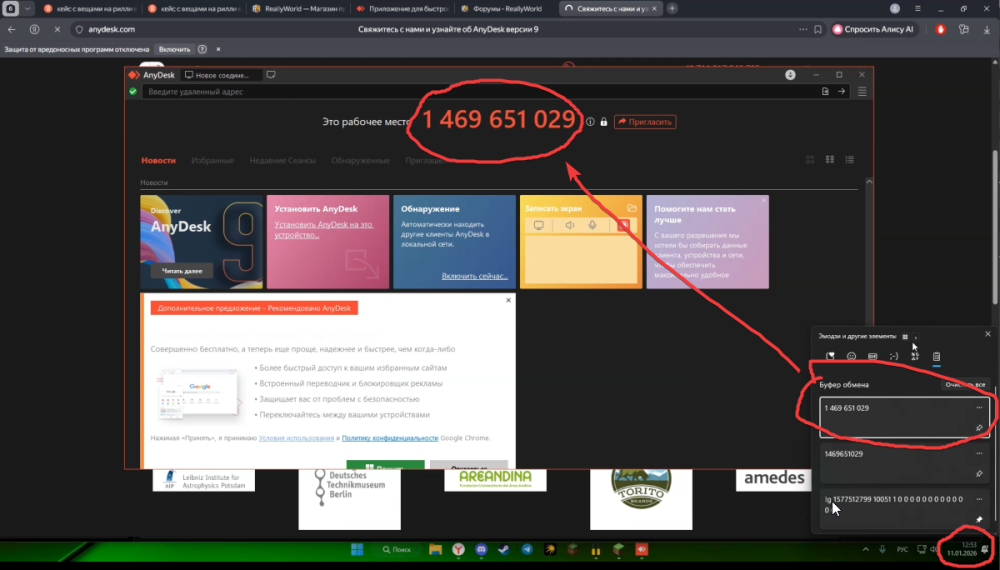1000x570 pixels.
Task: Open more options for the 1 469 651 029 entry
Action: 979,407
